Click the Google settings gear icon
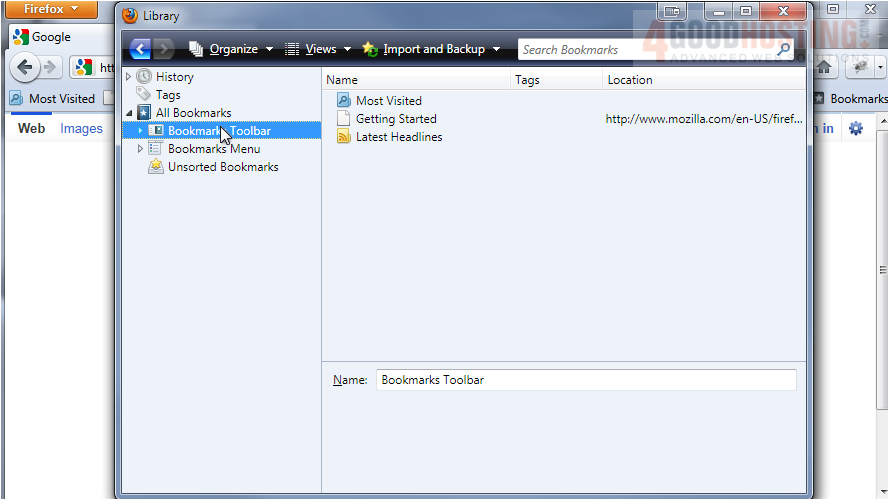 856,128
